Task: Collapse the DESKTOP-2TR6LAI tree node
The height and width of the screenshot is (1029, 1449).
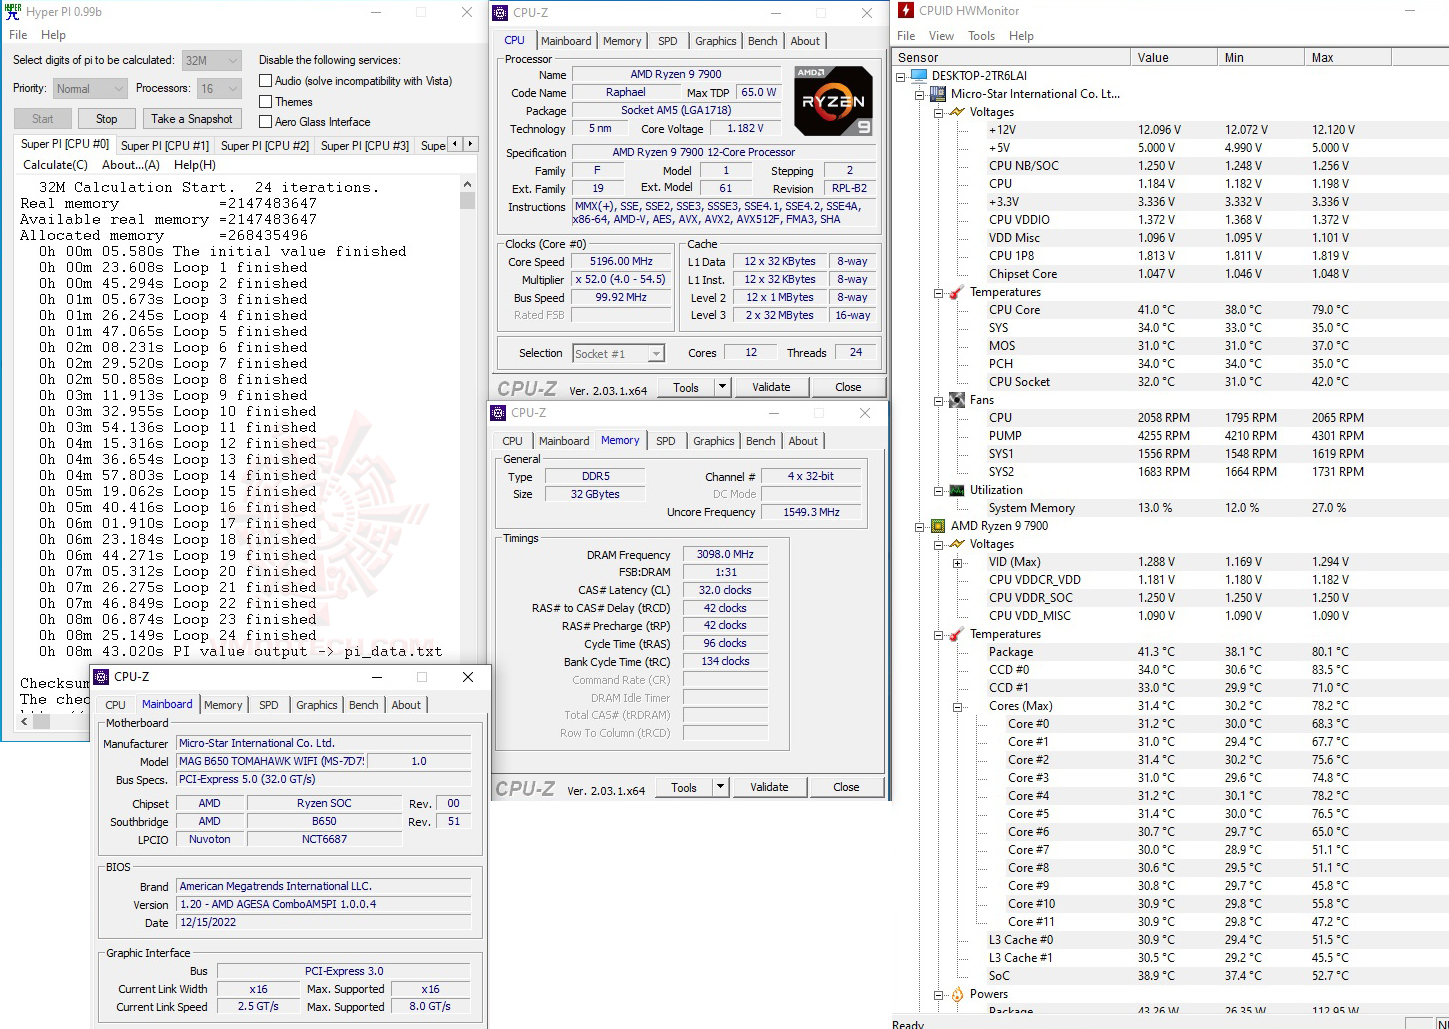Action: pos(901,76)
